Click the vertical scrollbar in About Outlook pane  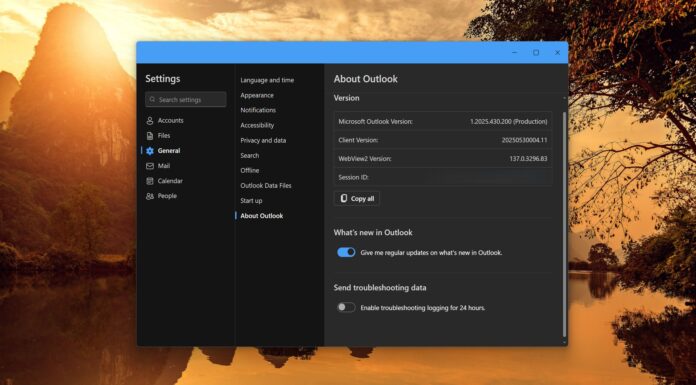pos(564,224)
